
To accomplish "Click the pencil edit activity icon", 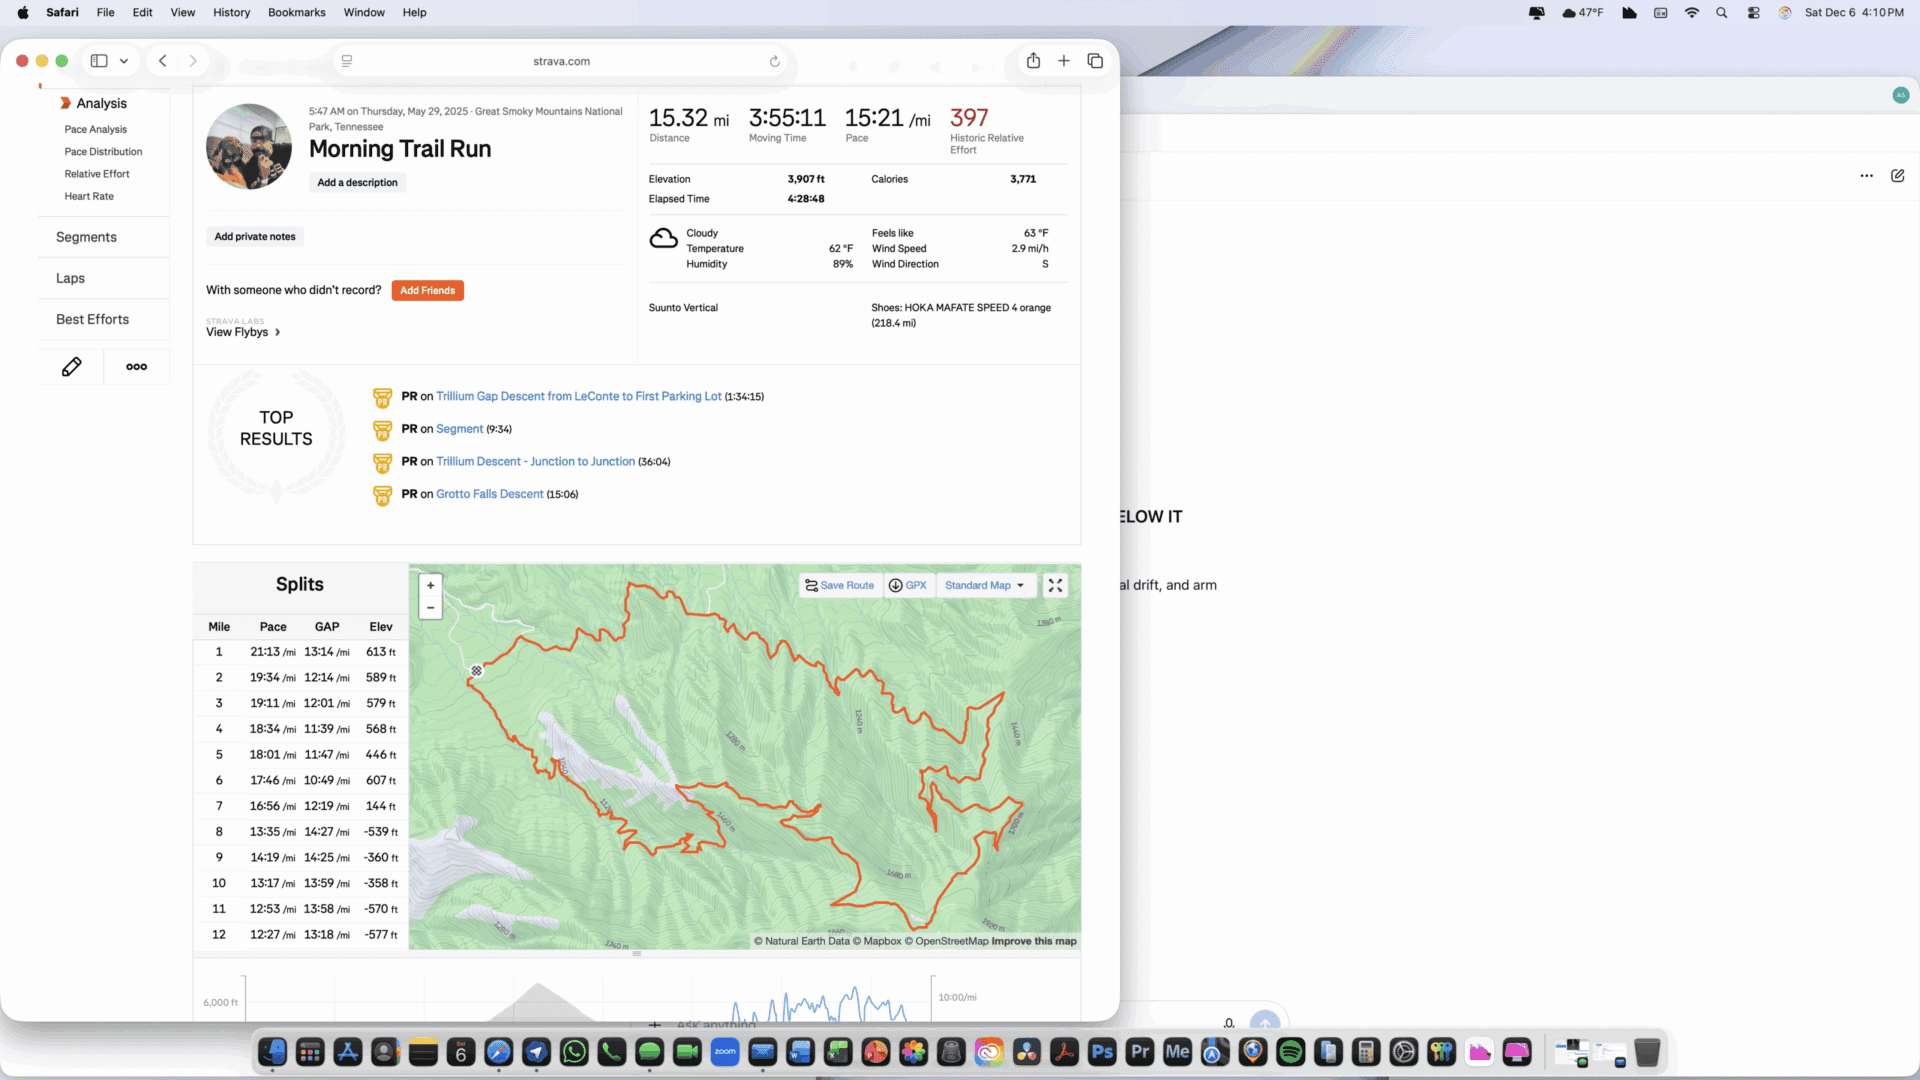I will 71,367.
